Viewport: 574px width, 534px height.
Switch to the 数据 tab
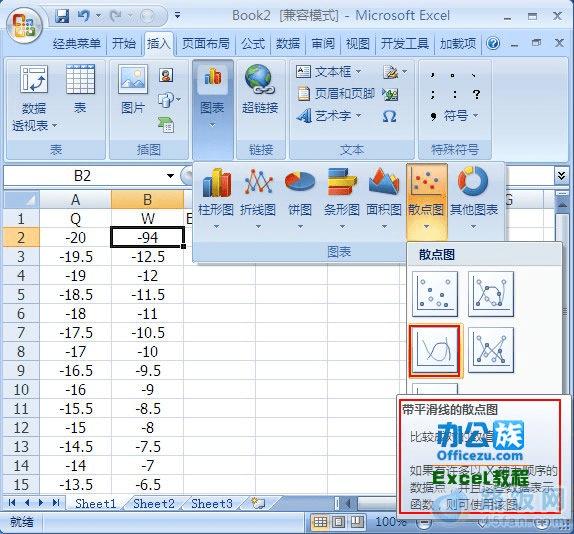click(x=288, y=44)
